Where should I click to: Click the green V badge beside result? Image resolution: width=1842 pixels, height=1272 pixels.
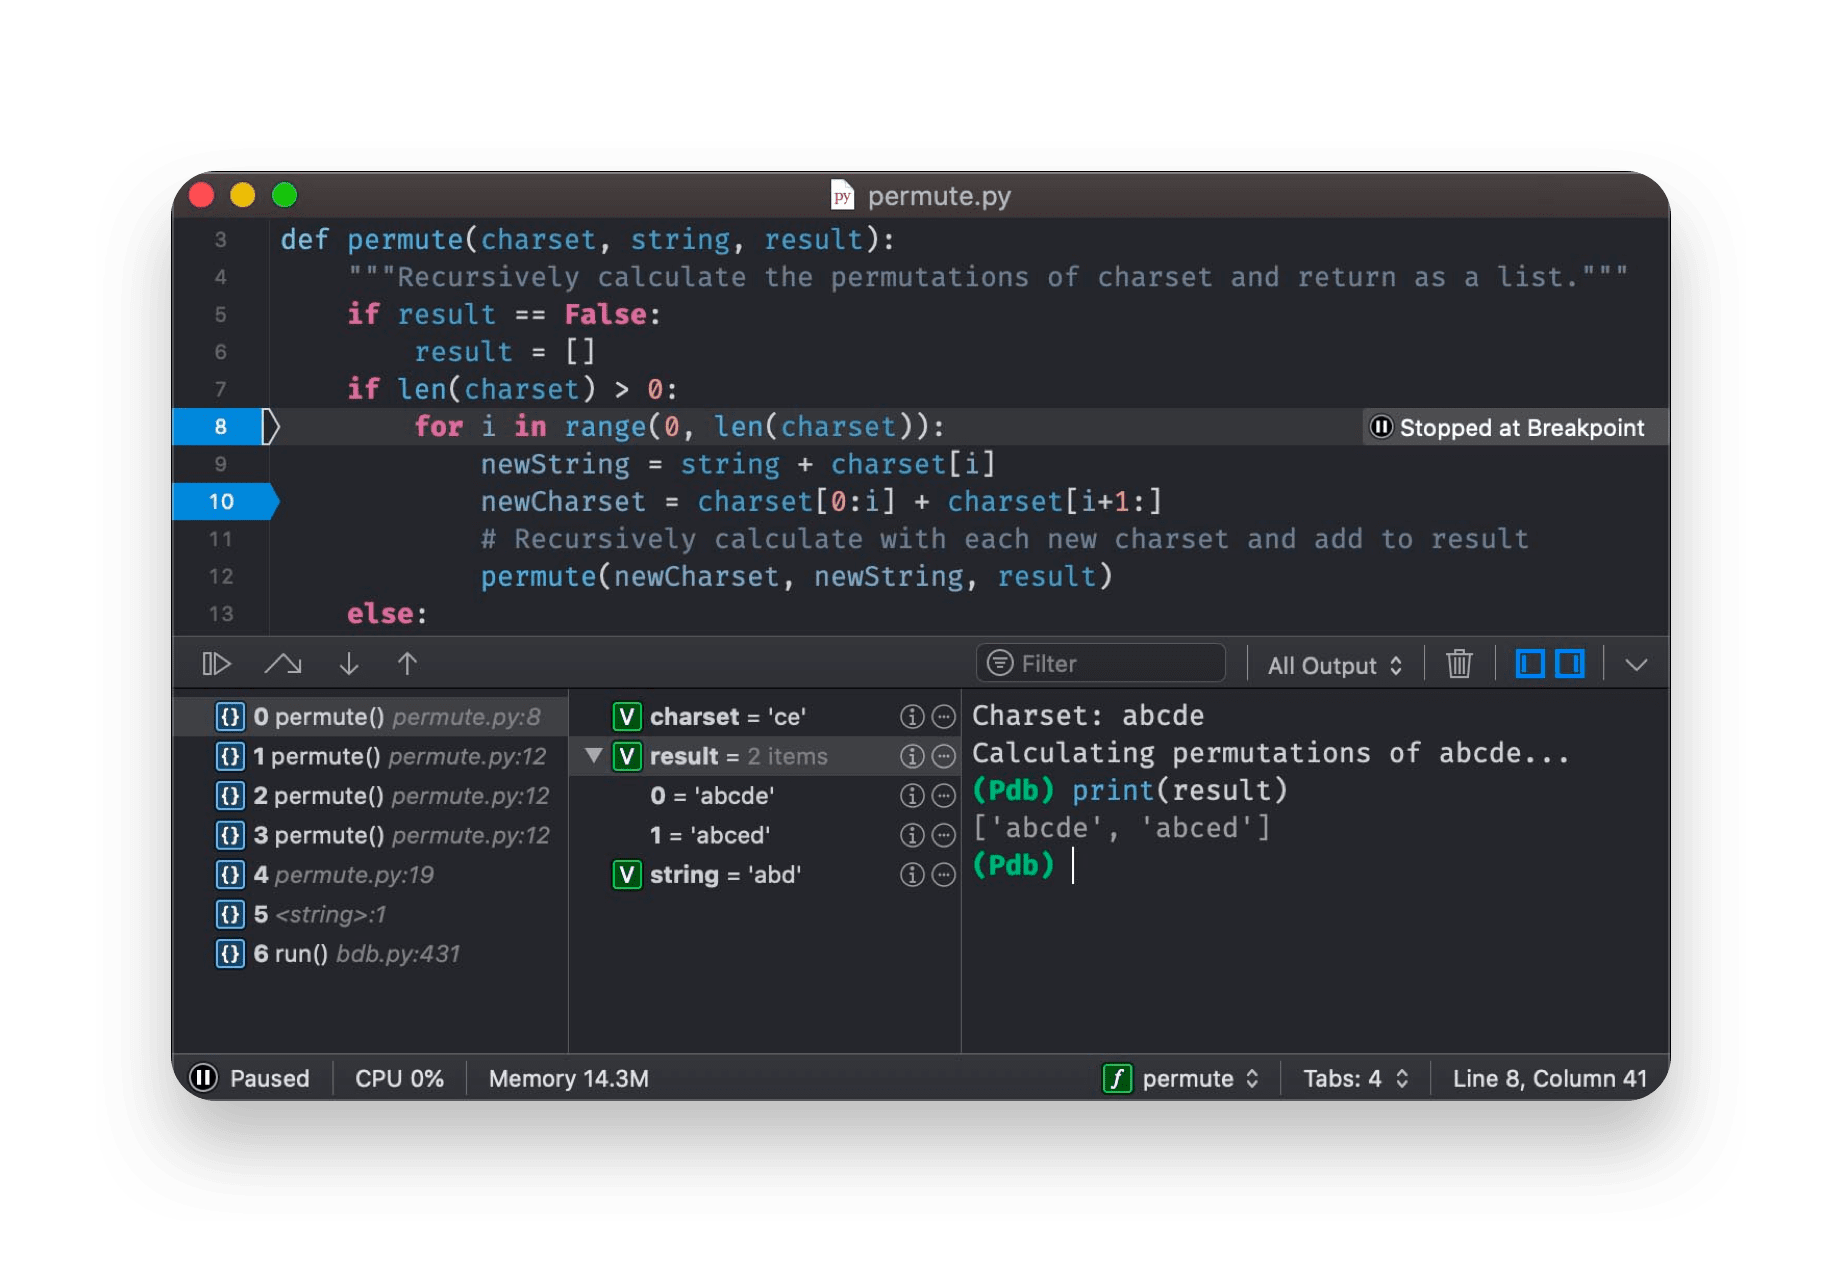(627, 756)
